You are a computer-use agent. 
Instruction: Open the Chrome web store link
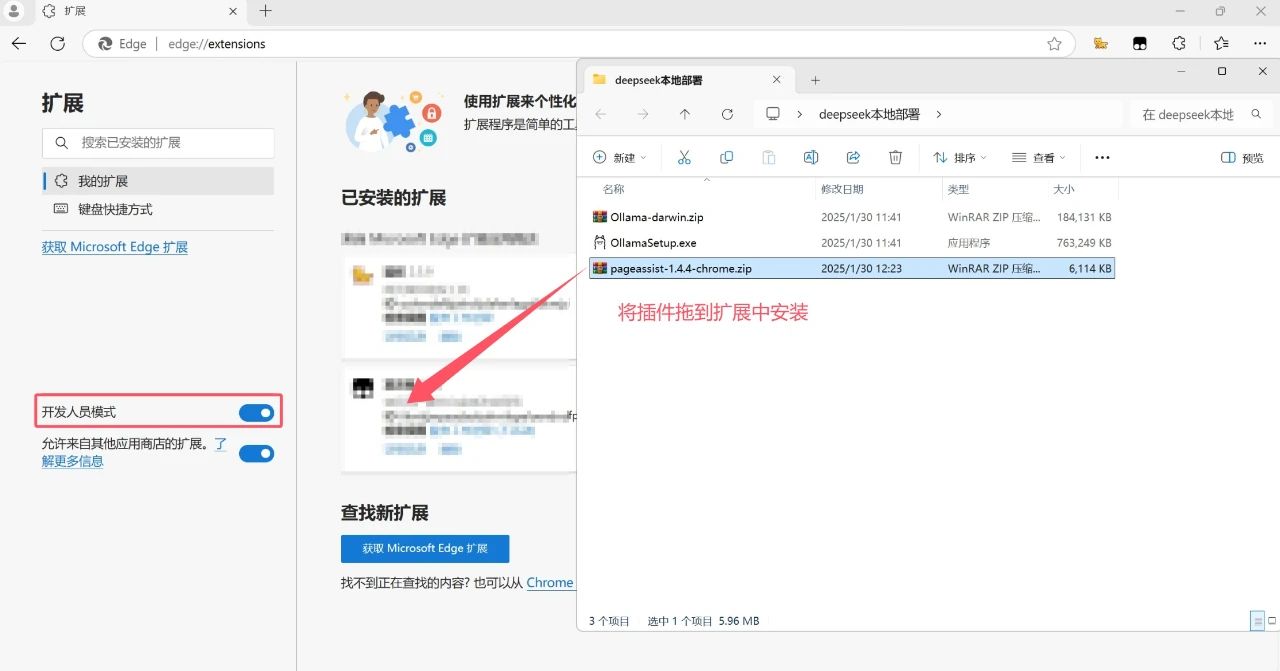pos(550,582)
